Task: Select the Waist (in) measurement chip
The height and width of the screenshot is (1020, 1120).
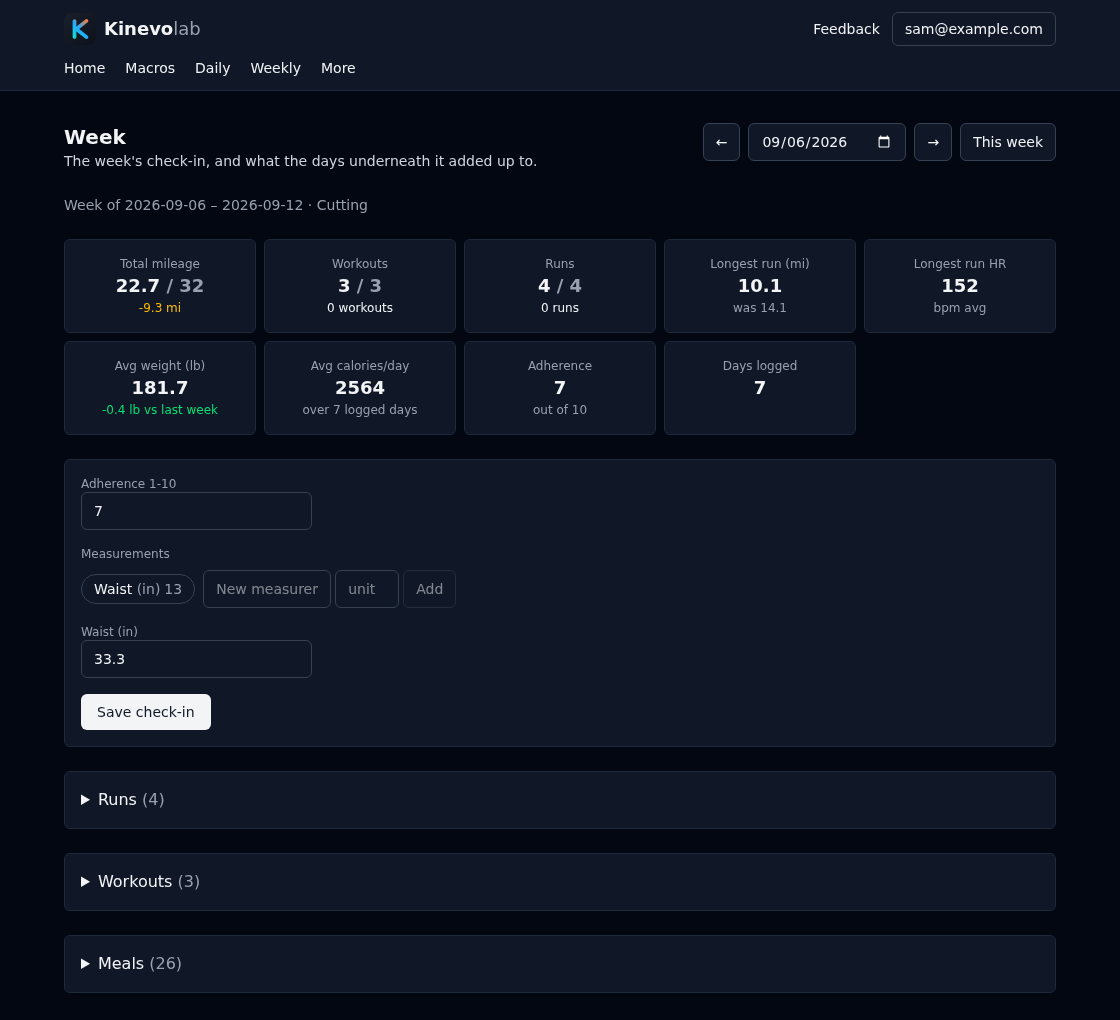Action: [x=138, y=589]
